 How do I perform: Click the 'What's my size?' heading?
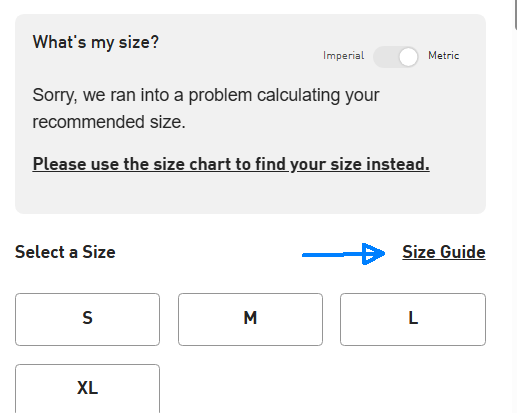pos(96,43)
